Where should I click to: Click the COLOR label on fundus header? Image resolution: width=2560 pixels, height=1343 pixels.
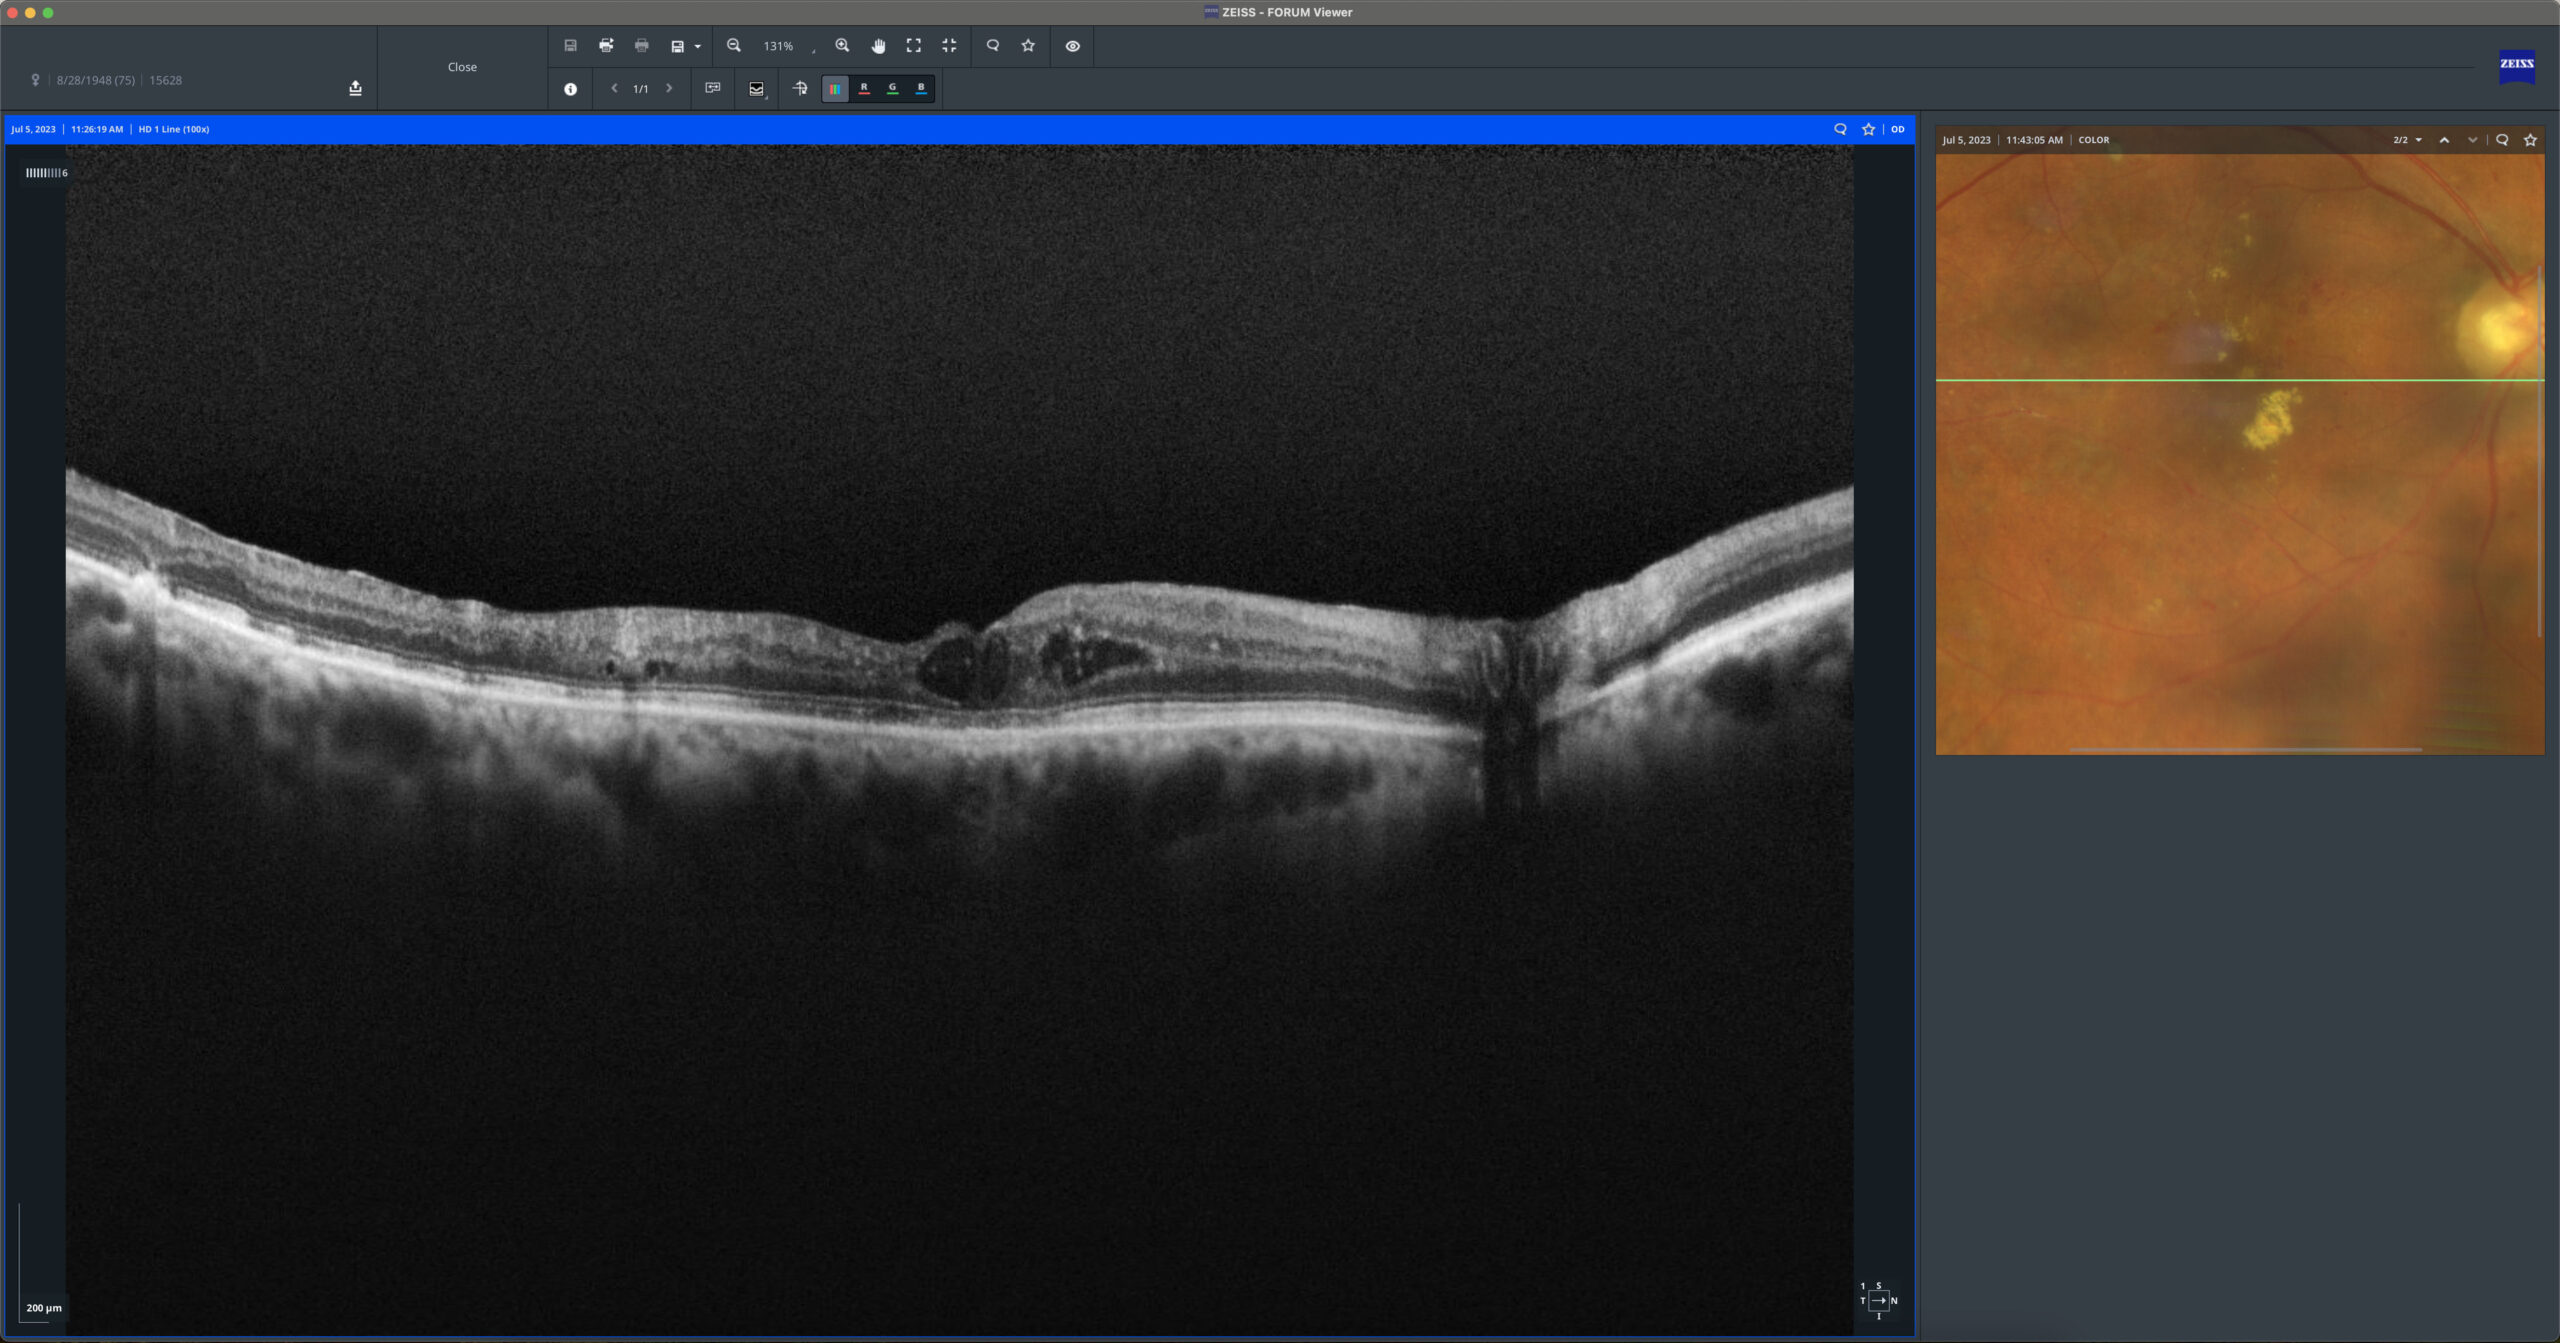(x=2093, y=140)
